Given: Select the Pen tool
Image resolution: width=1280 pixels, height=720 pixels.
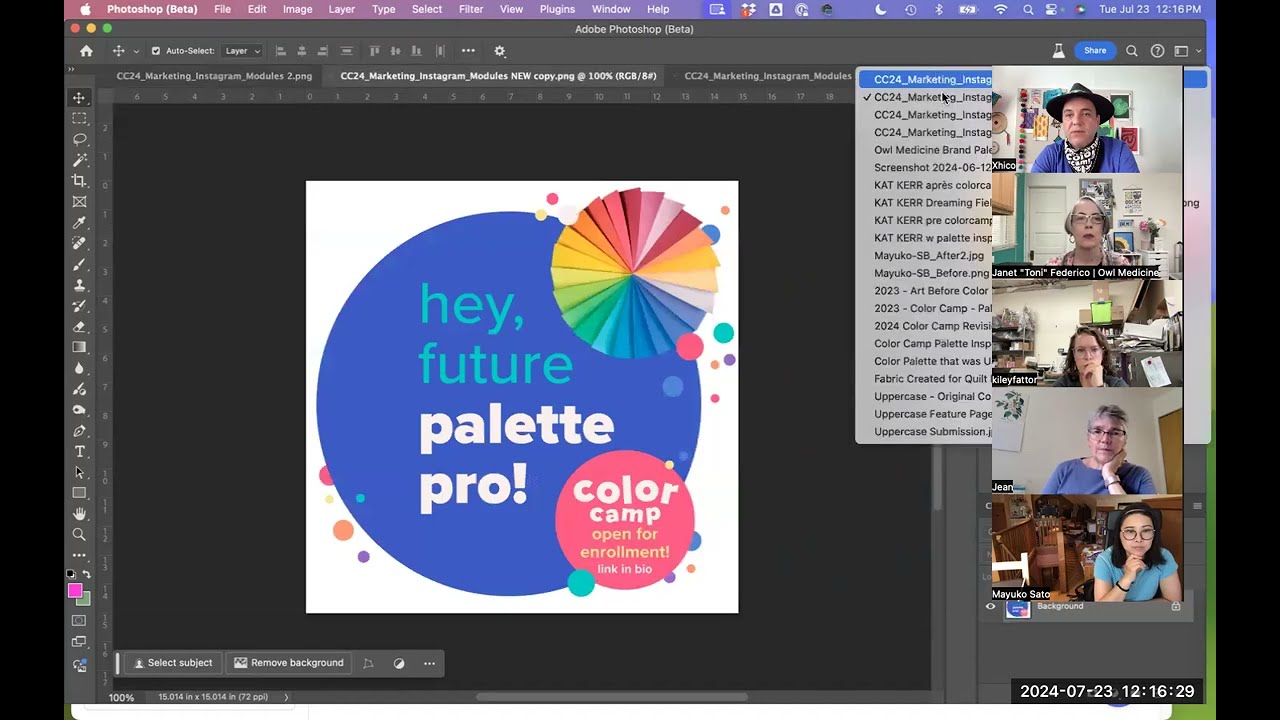Looking at the screenshot, I should pos(79,431).
